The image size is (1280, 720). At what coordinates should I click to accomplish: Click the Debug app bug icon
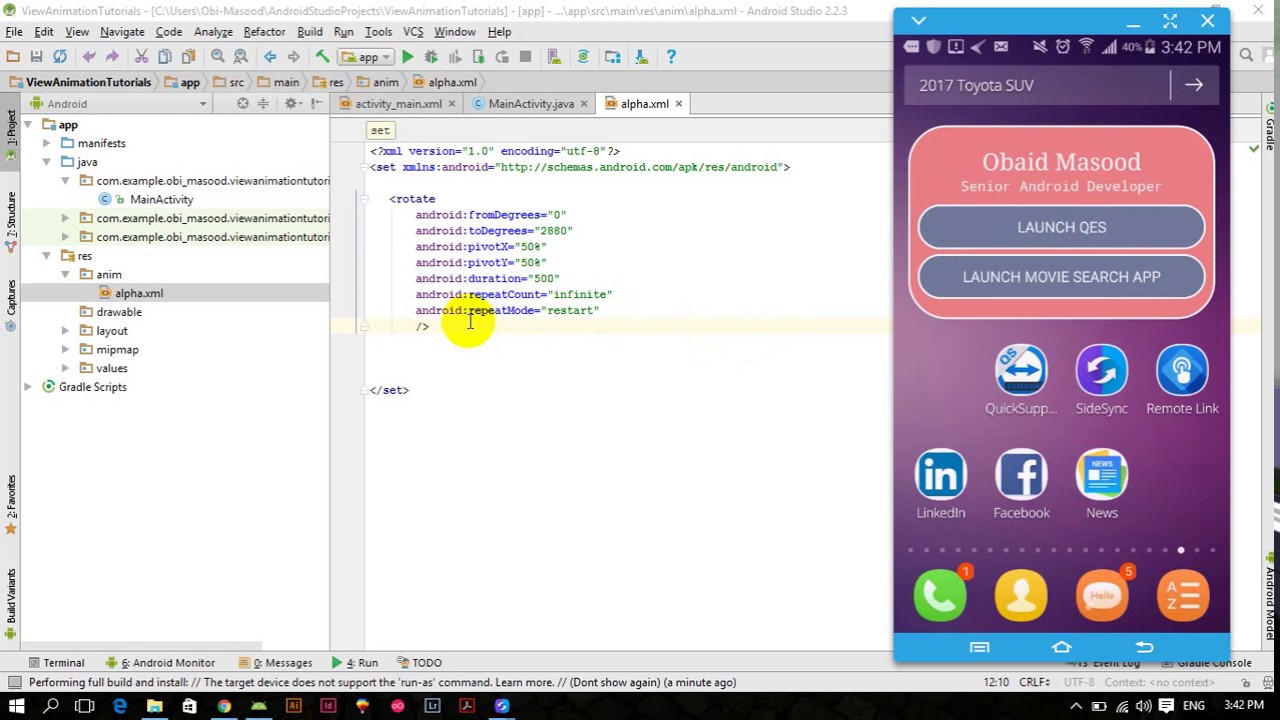click(431, 57)
